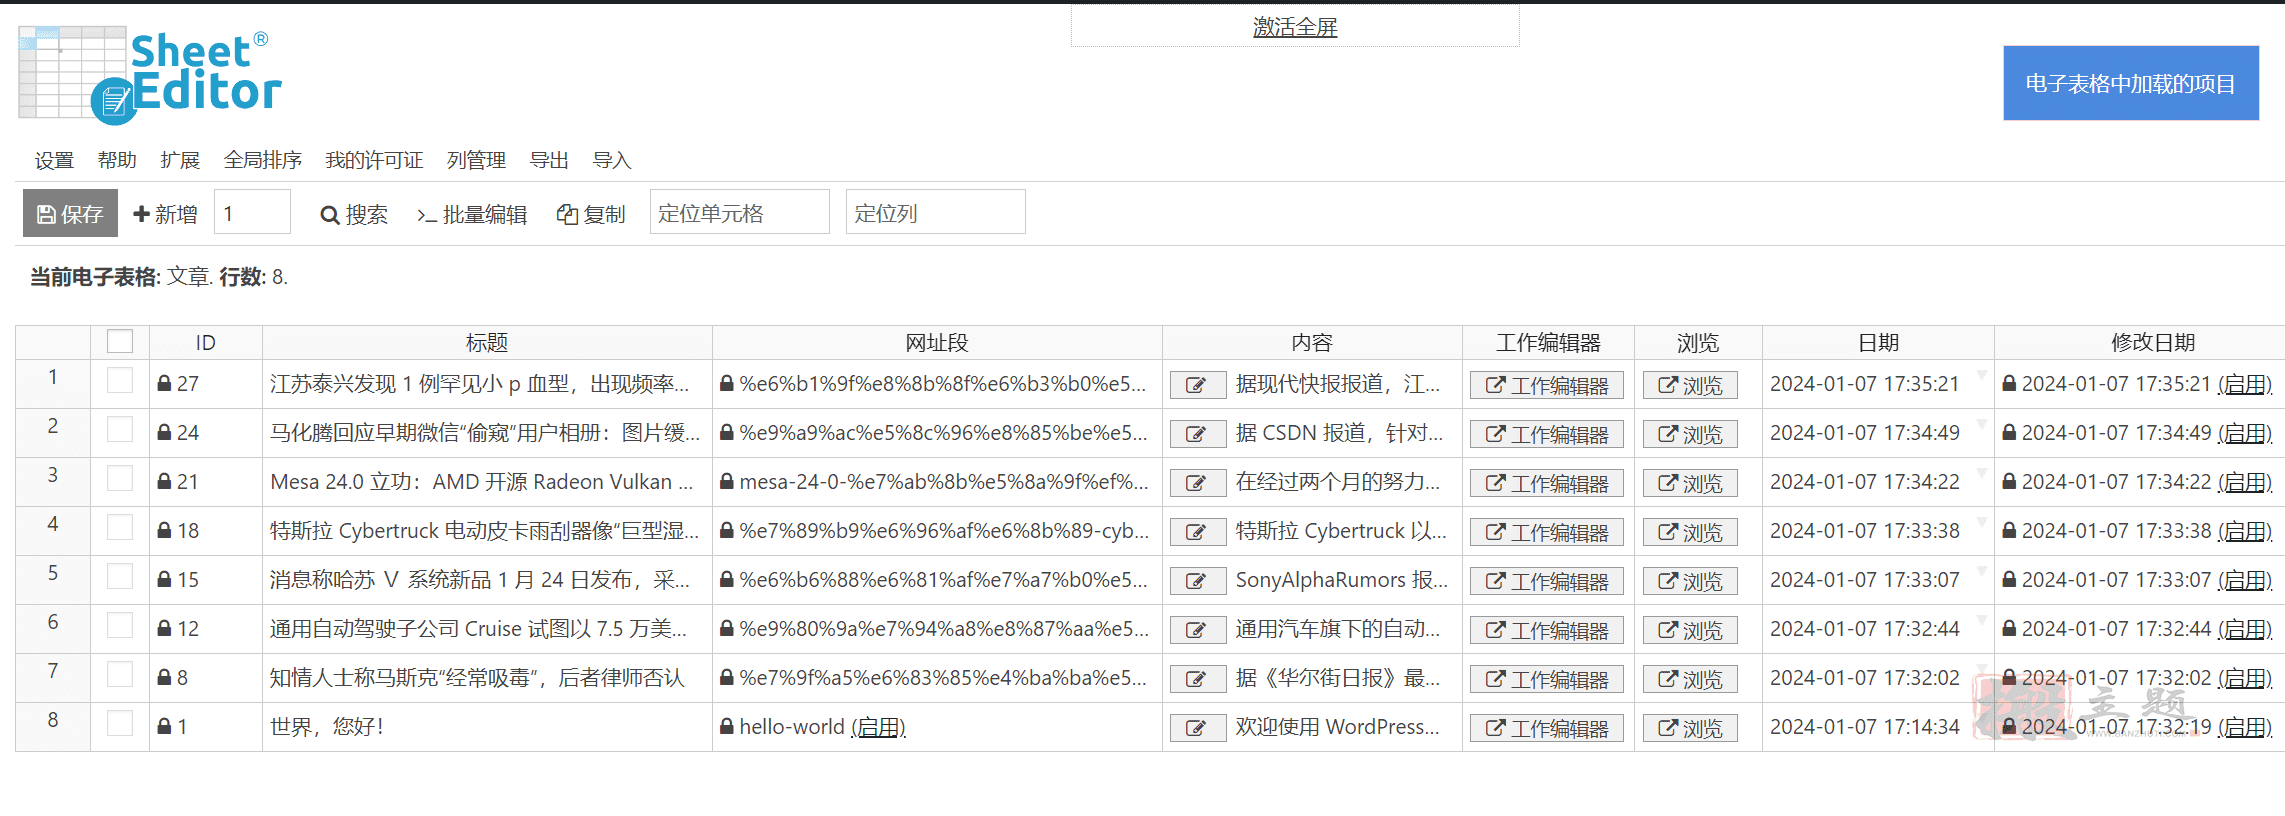Viewport: 2285px width, 816px height.
Task: Click the 搜索 search button
Action: (353, 214)
